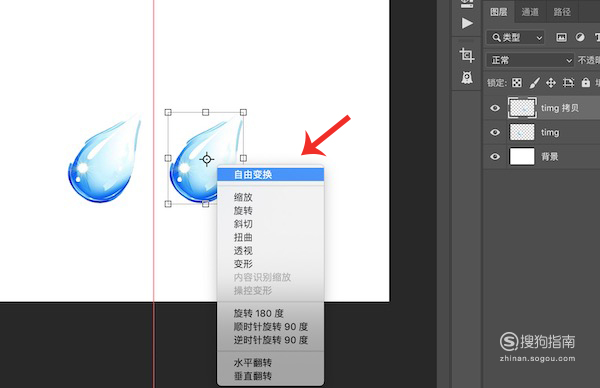The image size is (600, 388).
Task: Click the top-right transform handle
Action: [243, 112]
